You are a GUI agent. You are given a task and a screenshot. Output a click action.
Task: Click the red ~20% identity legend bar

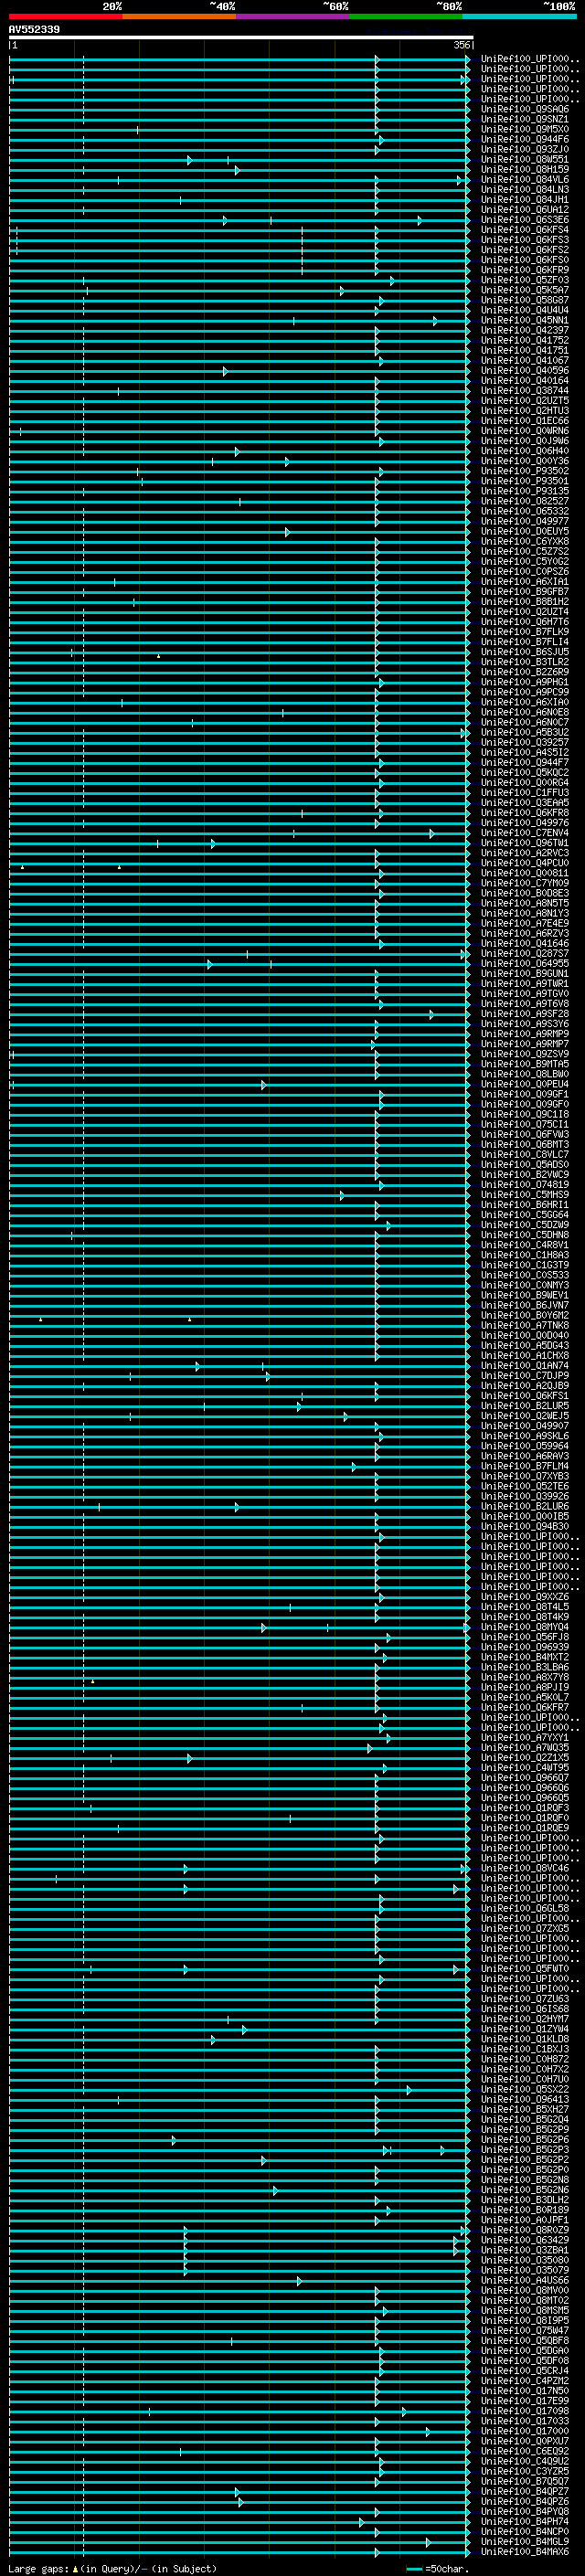[x=65, y=16]
